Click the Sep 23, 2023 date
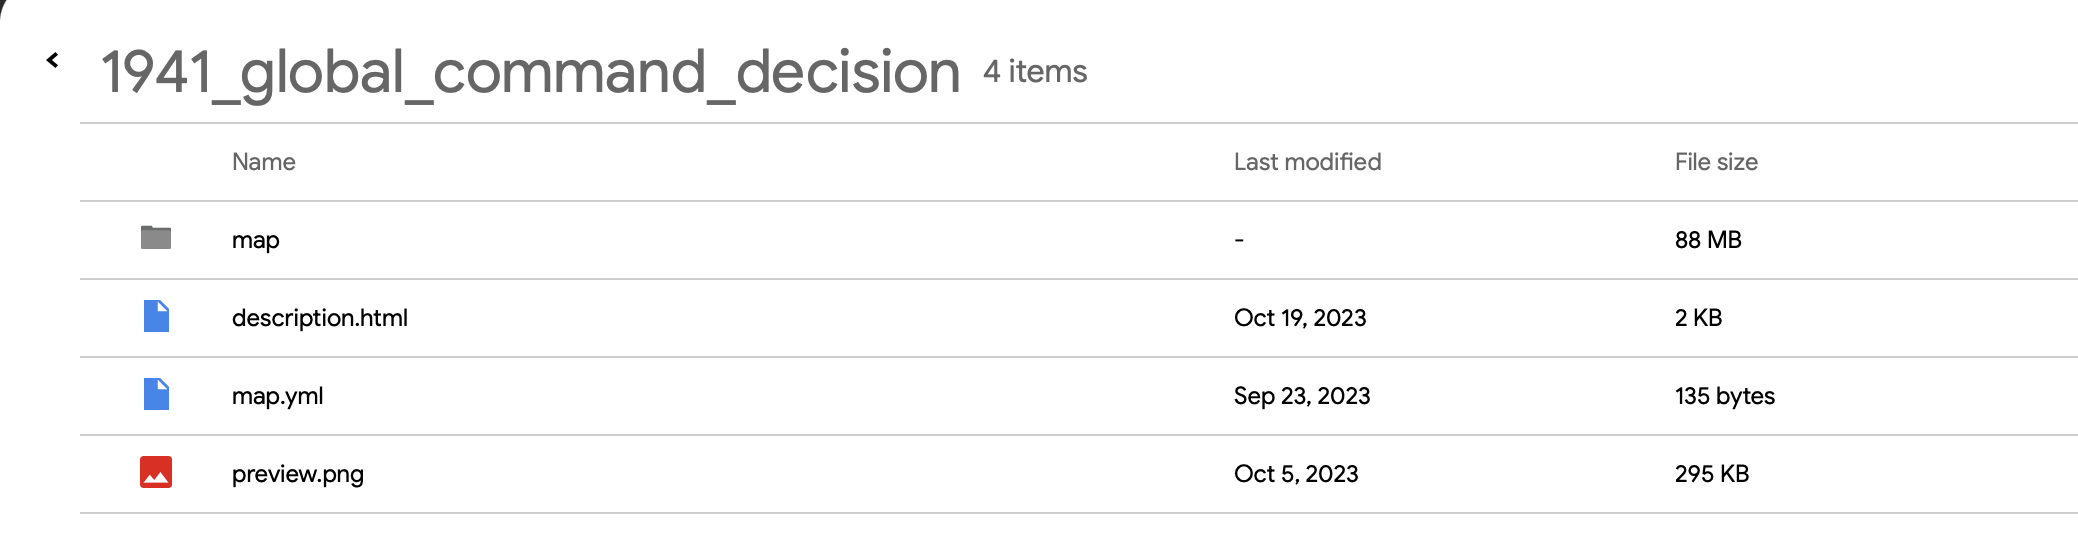Viewport: 2078px width, 554px height. point(1301,396)
